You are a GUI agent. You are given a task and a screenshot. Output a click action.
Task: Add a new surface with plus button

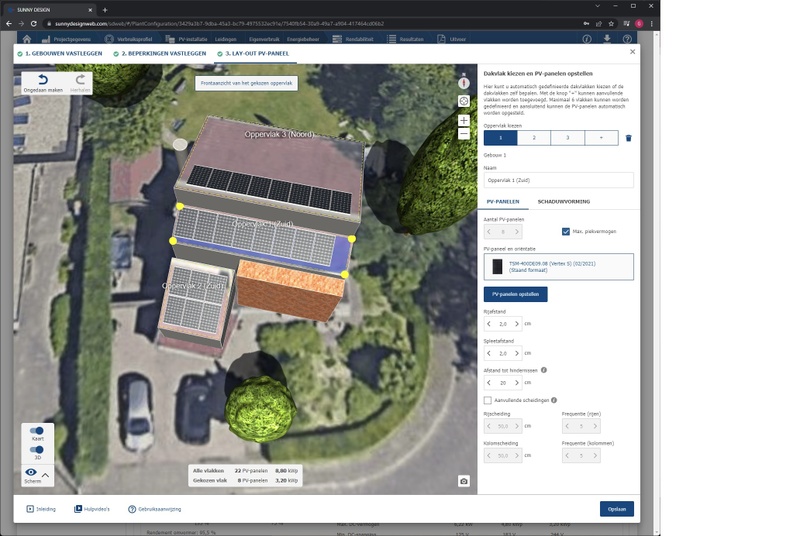tap(601, 138)
